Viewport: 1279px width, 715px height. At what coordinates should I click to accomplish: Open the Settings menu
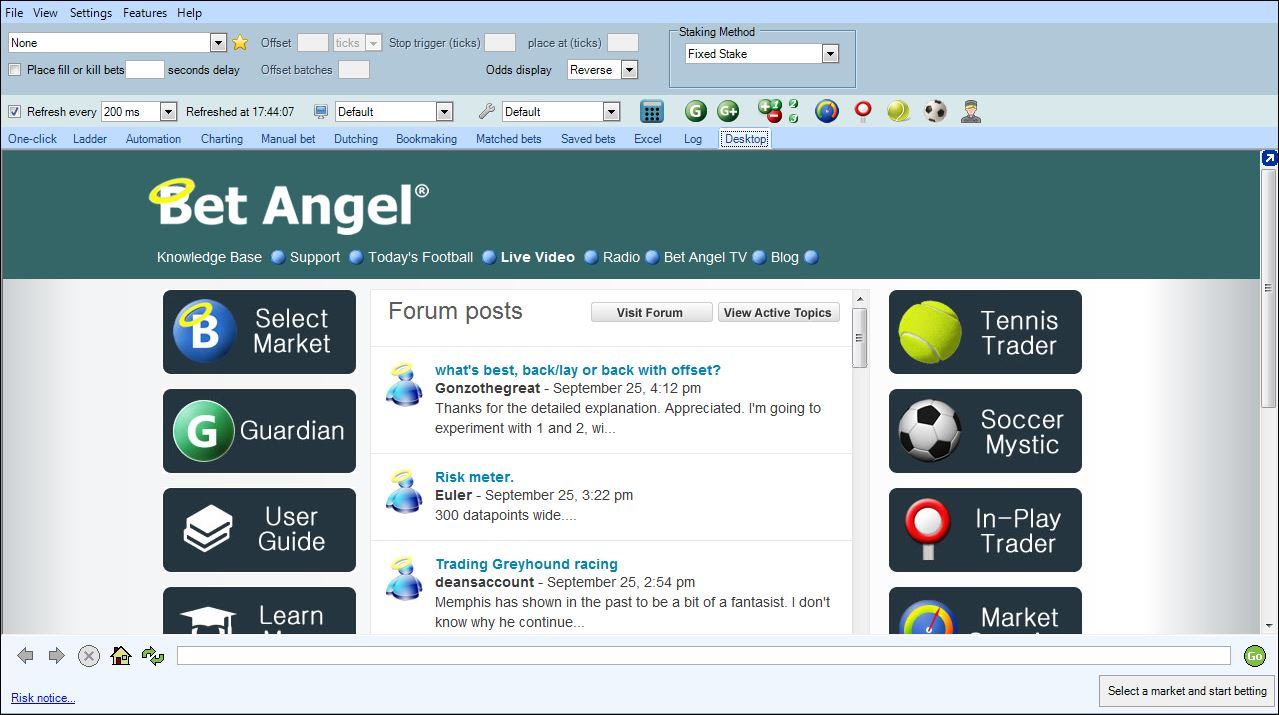coord(91,13)
